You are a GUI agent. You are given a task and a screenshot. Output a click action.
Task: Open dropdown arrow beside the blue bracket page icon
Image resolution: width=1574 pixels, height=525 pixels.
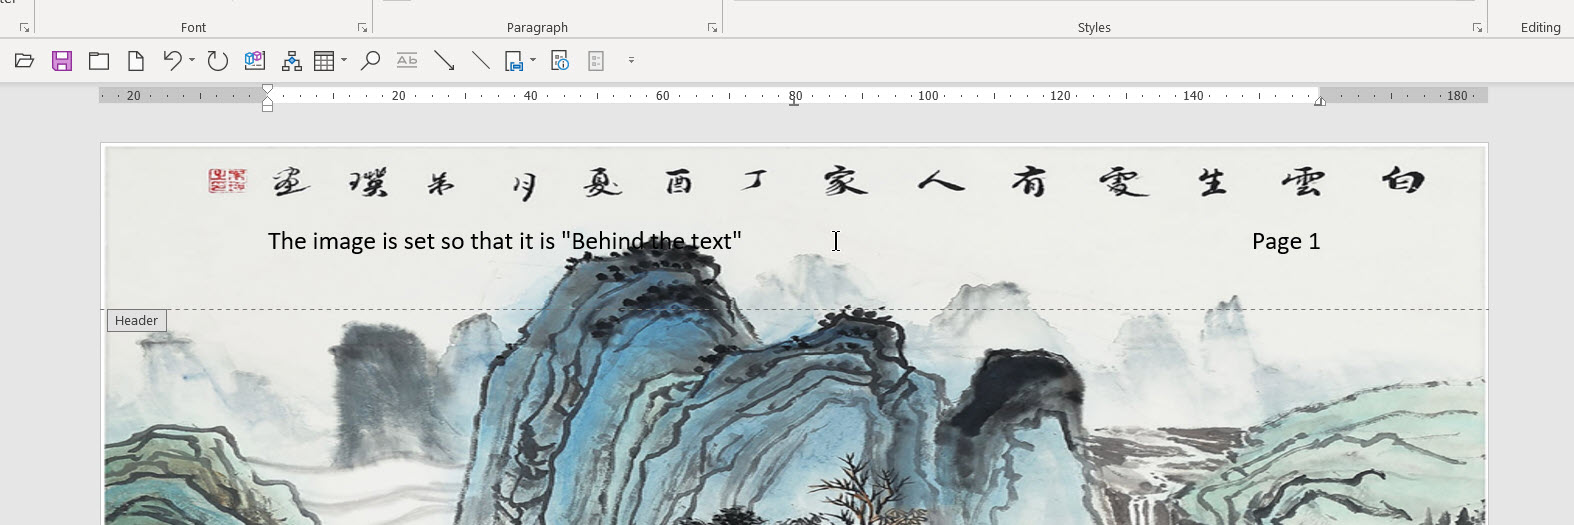point(533,61)
